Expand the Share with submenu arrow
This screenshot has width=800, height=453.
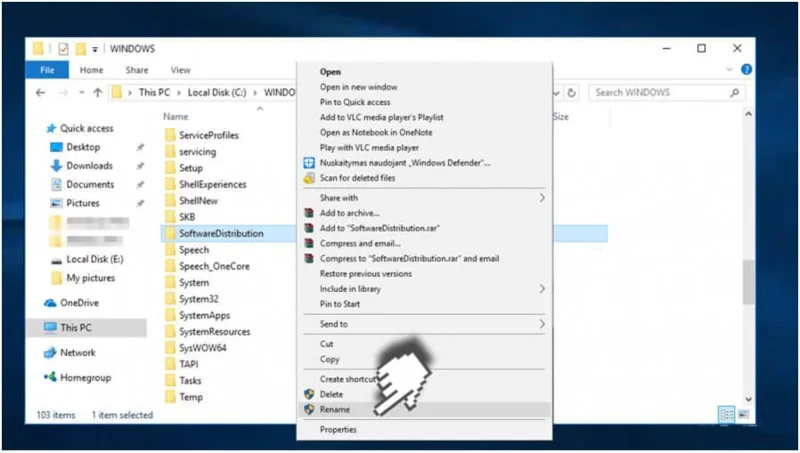pos(542,198)
